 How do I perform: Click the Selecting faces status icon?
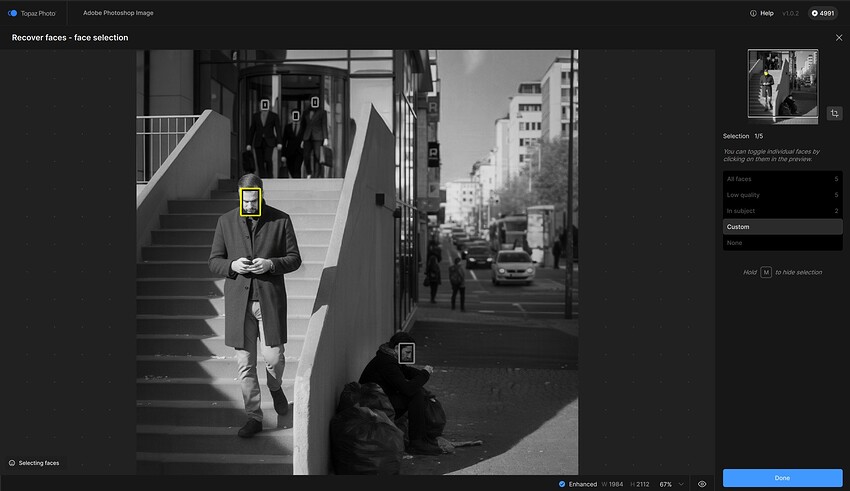pos(12,463)
